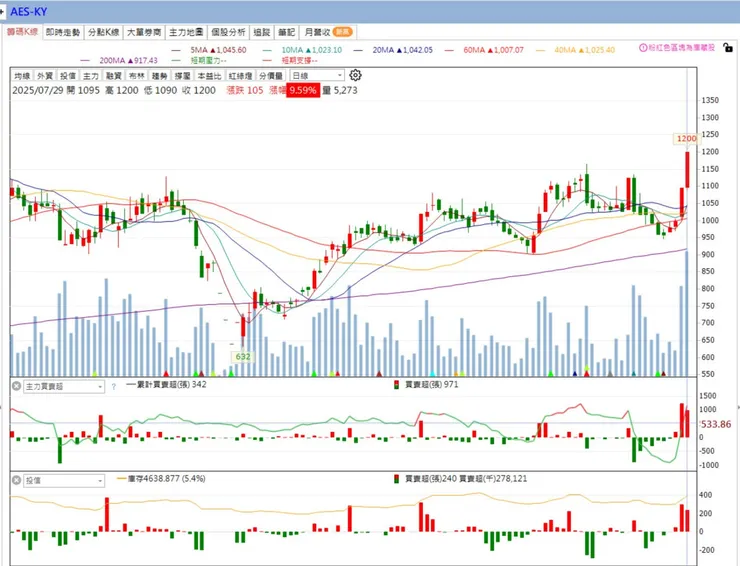Toggle the 融資 overlay button
The image size is (740, 566).
(114, 76)
